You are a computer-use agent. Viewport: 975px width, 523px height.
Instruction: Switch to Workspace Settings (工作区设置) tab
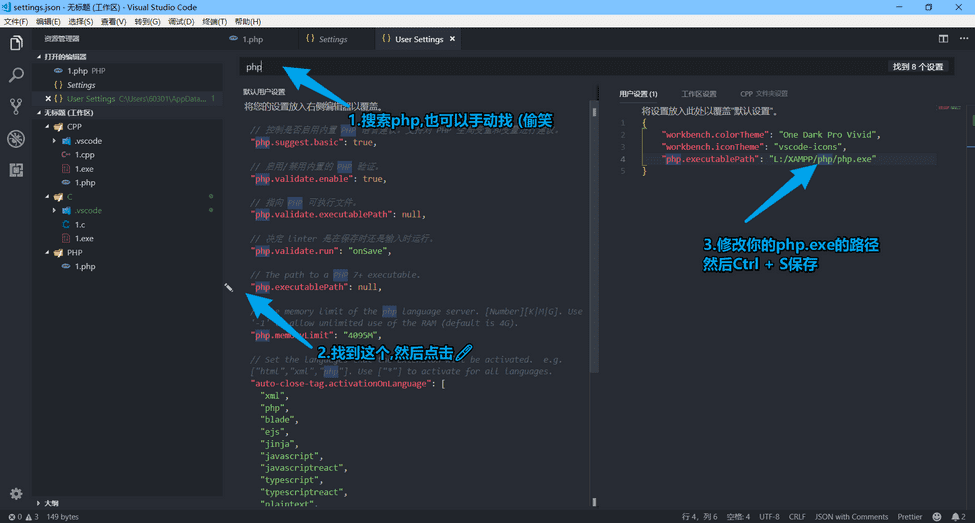(x=699, y=94)
